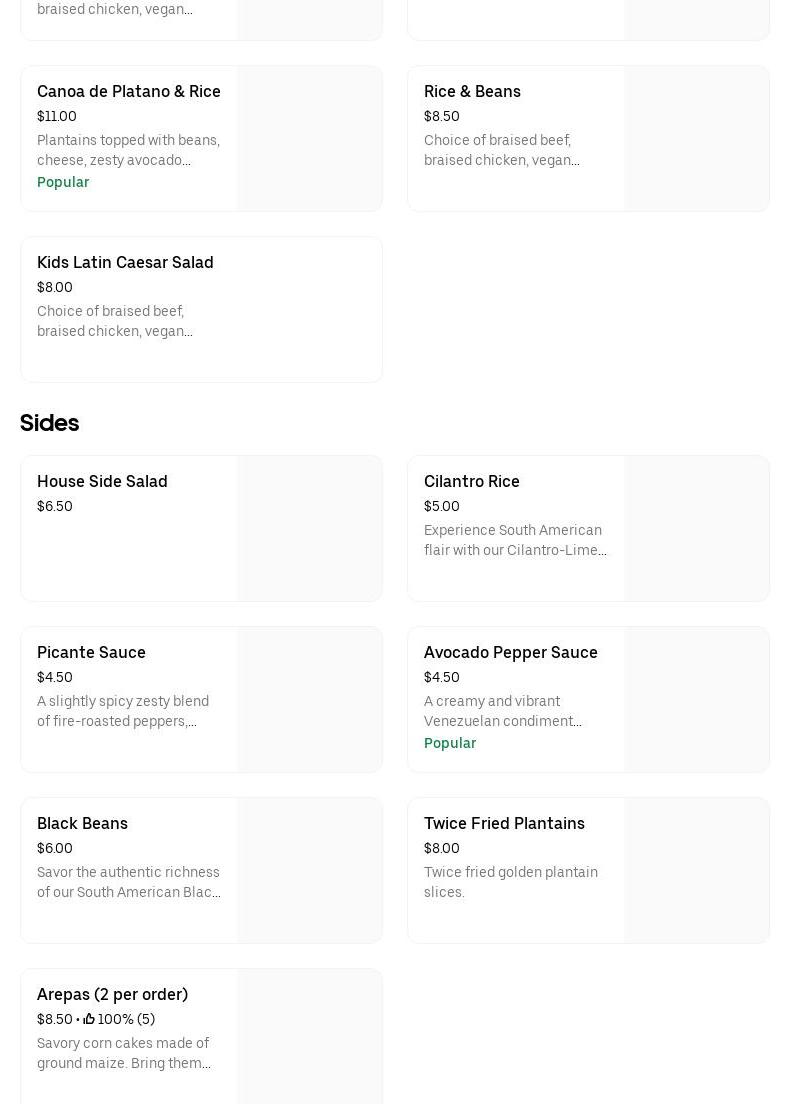Click Popular badge under Avocado Pepper Sauce
Image resolution: width=804 pixels, height=1104 pixels.
(450, 743)
